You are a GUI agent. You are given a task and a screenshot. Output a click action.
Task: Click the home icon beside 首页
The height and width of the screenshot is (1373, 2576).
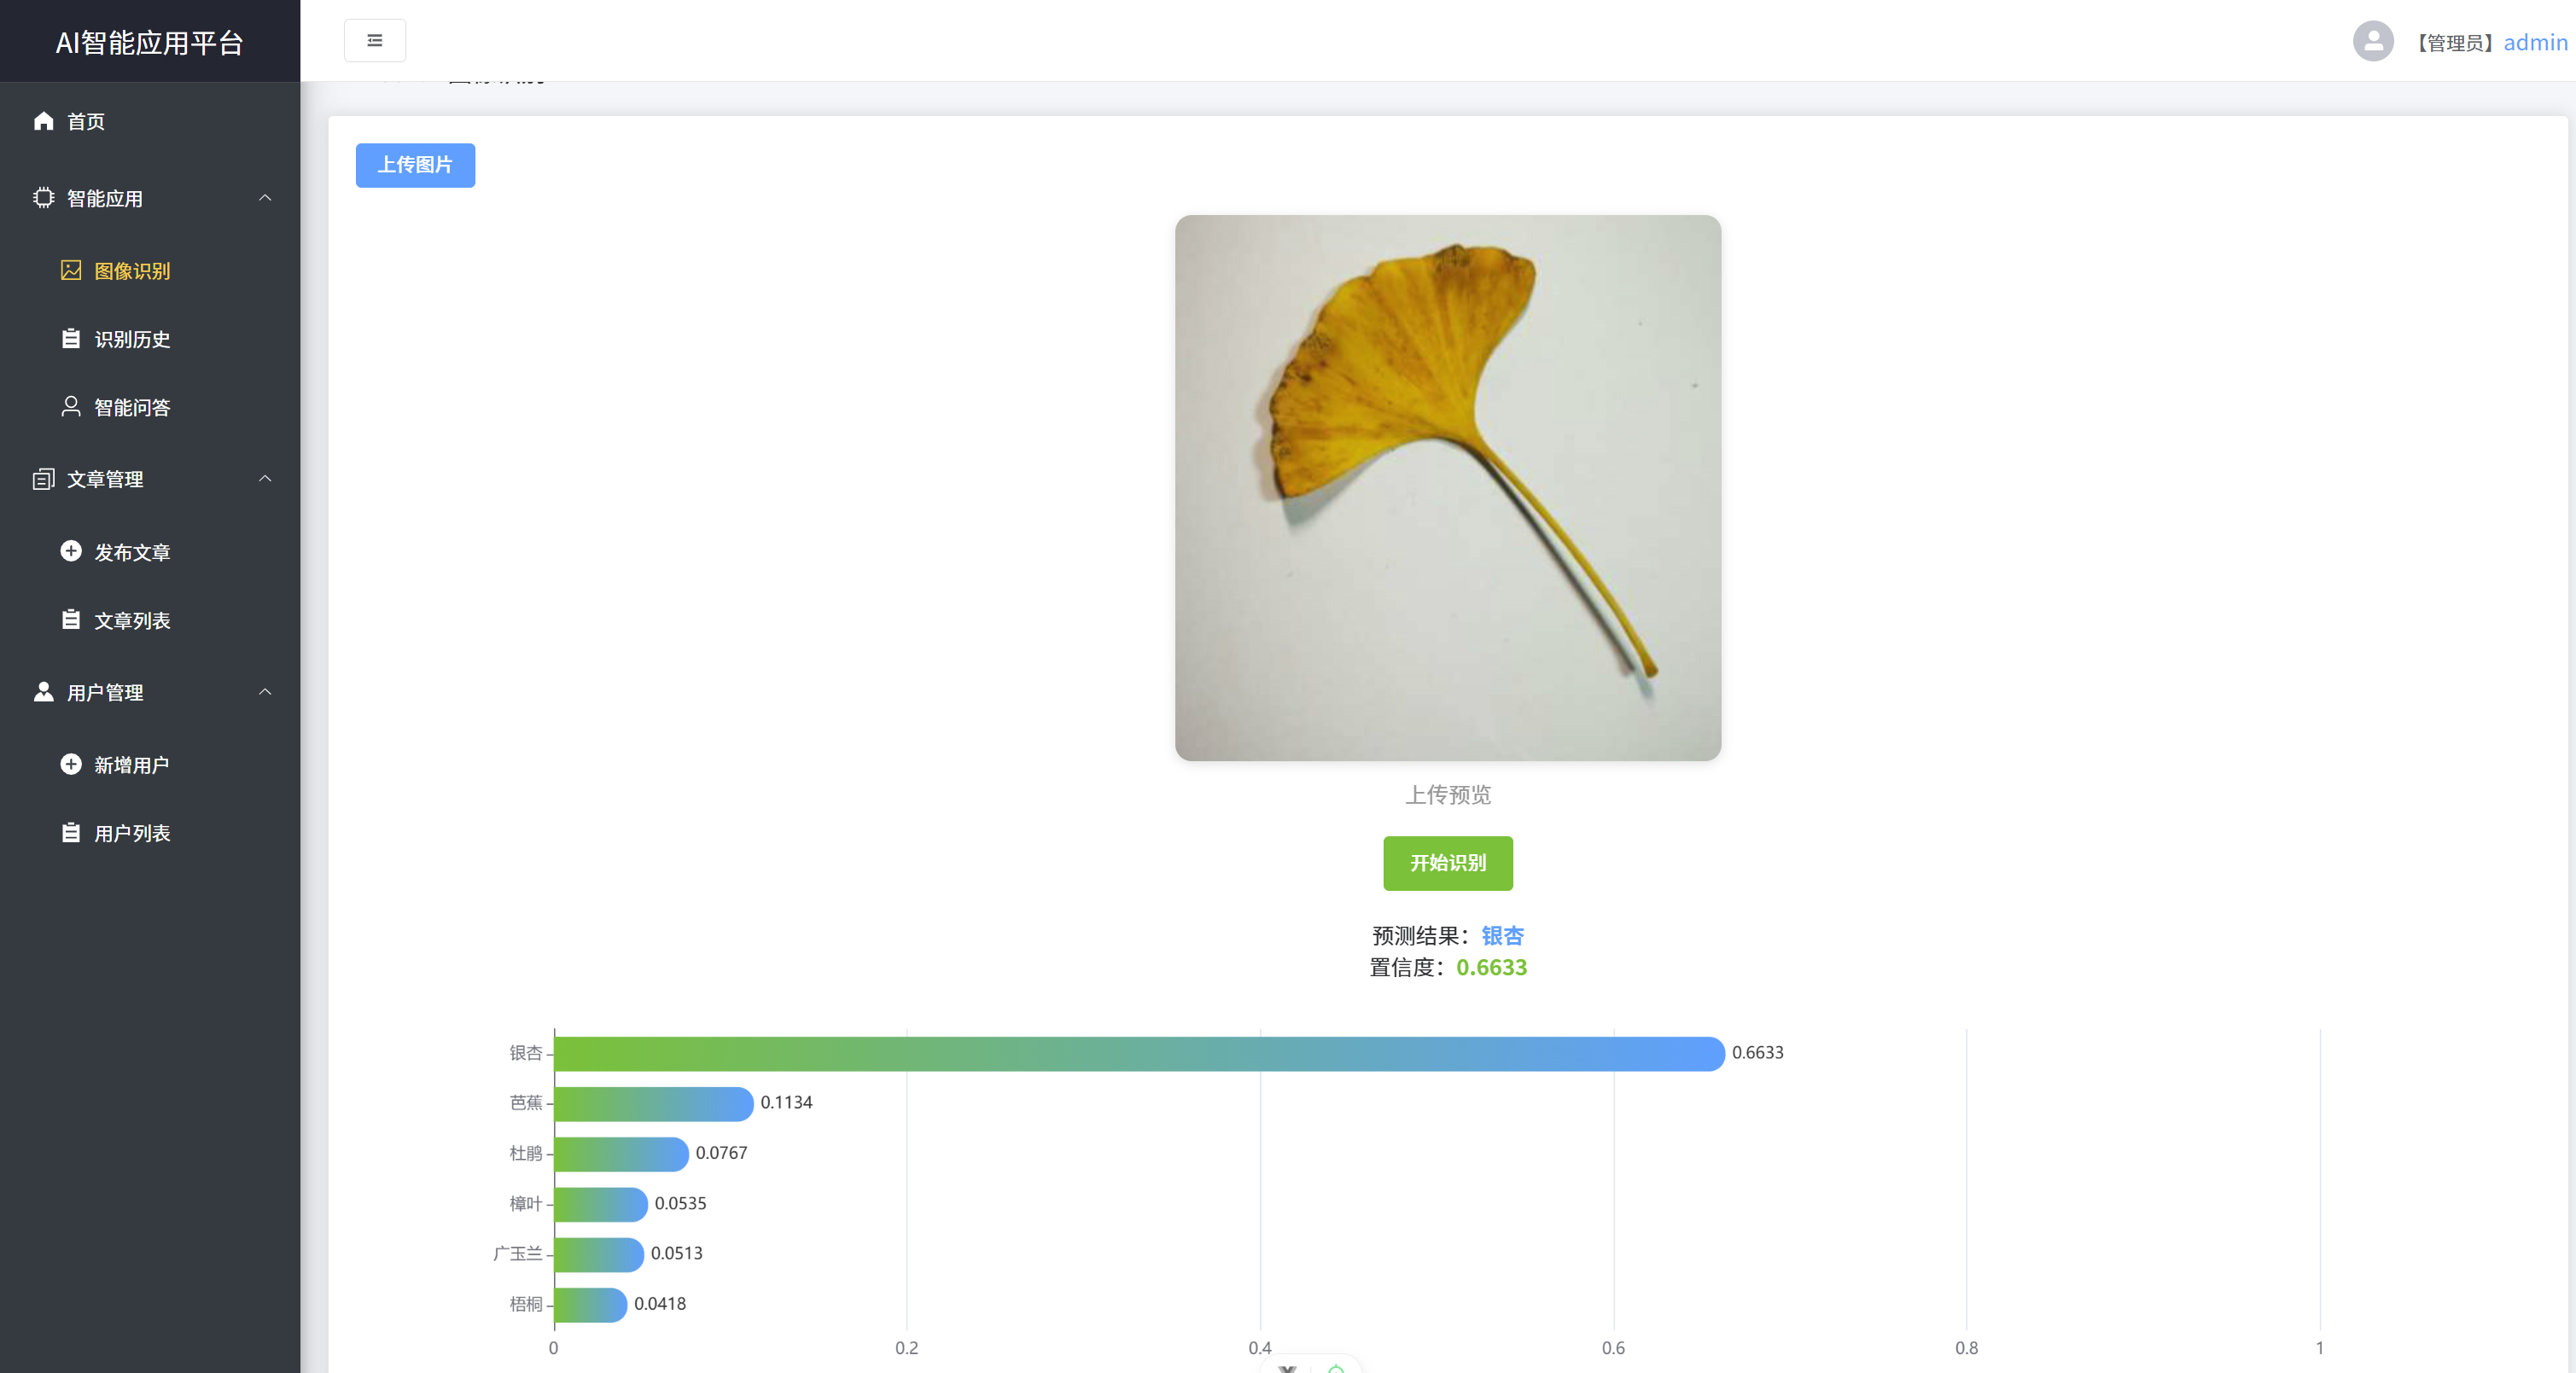click(x=43, y=121)
